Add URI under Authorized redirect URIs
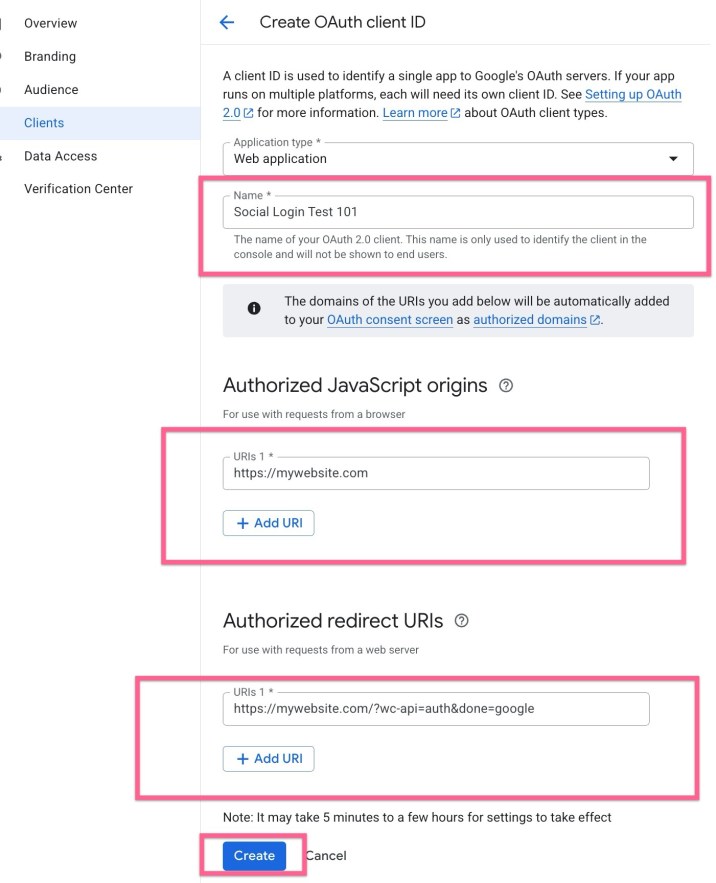716x883 pixels. pos(268,759)
